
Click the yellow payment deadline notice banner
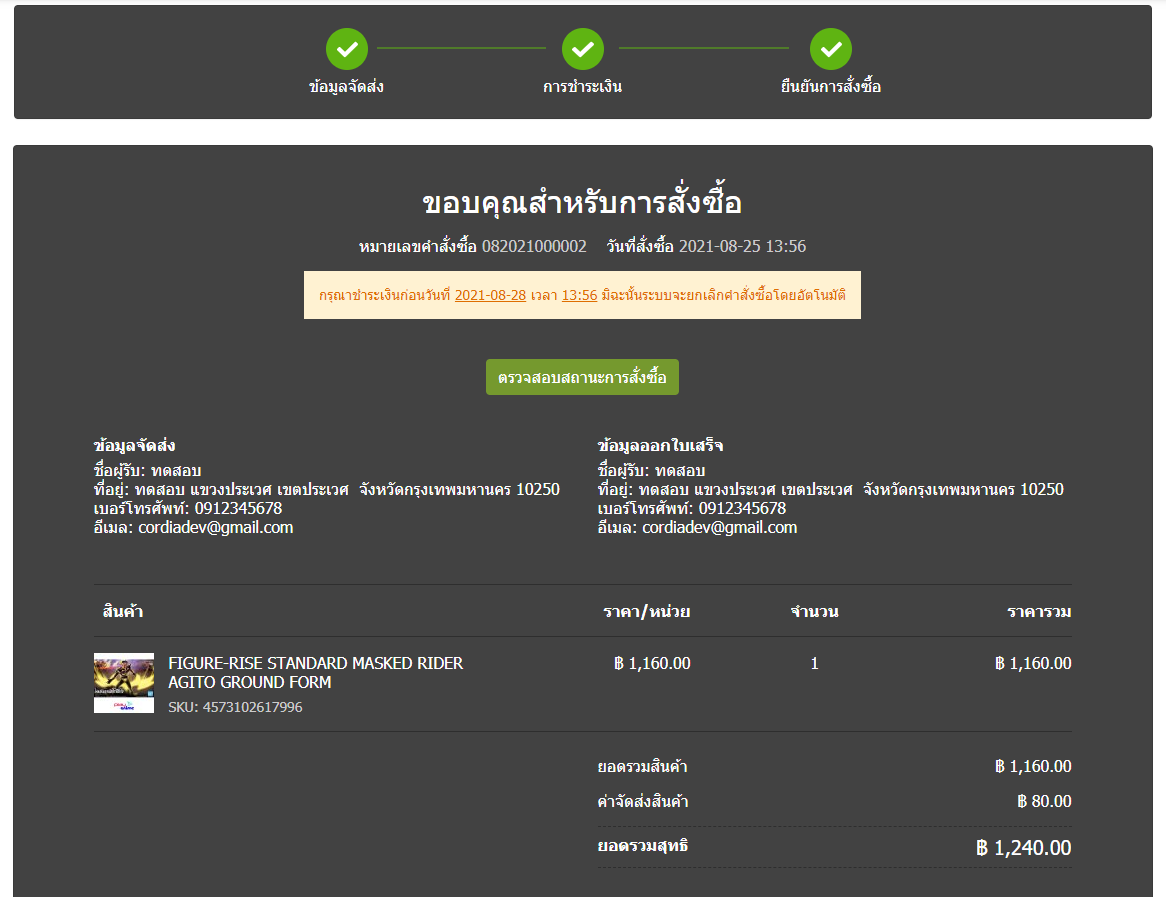(x=582, y=295)
